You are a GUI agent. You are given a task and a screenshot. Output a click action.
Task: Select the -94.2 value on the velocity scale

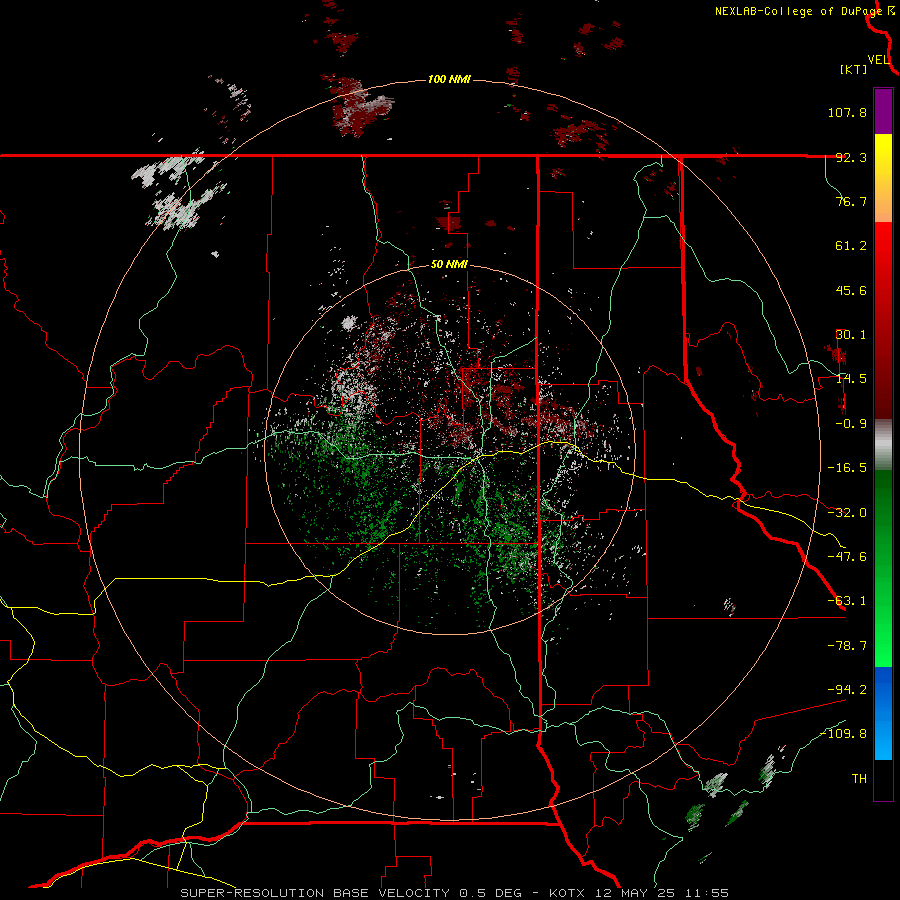click(847, 689)
